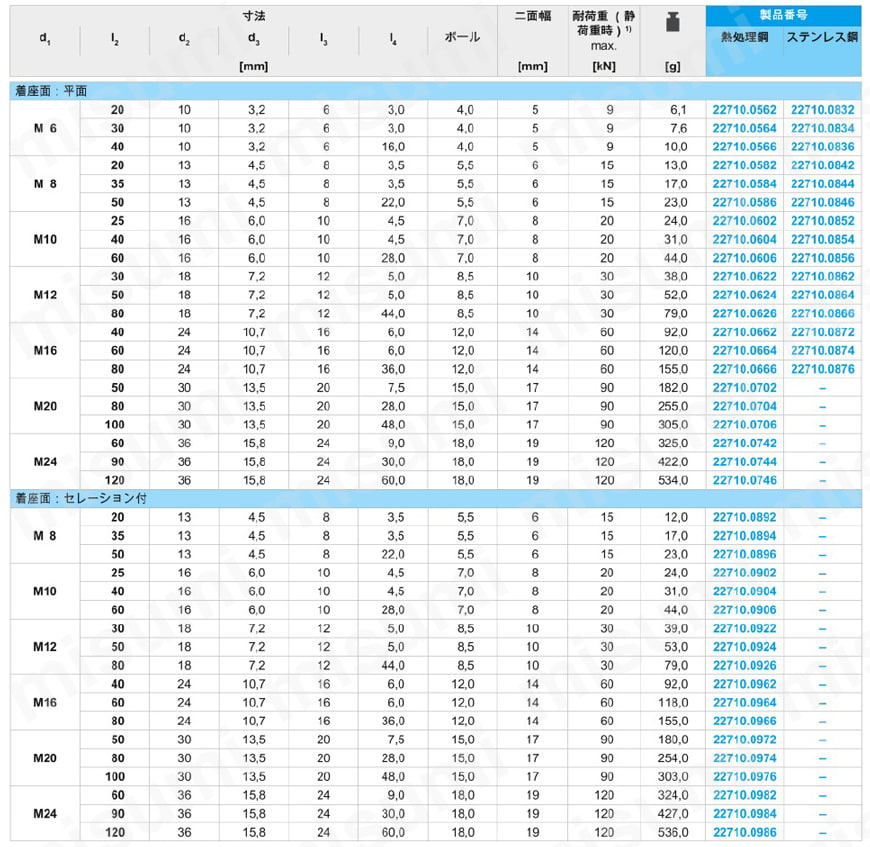
Task: Select the 着座面：セレーション付 section heading
Action: [81, 498]
